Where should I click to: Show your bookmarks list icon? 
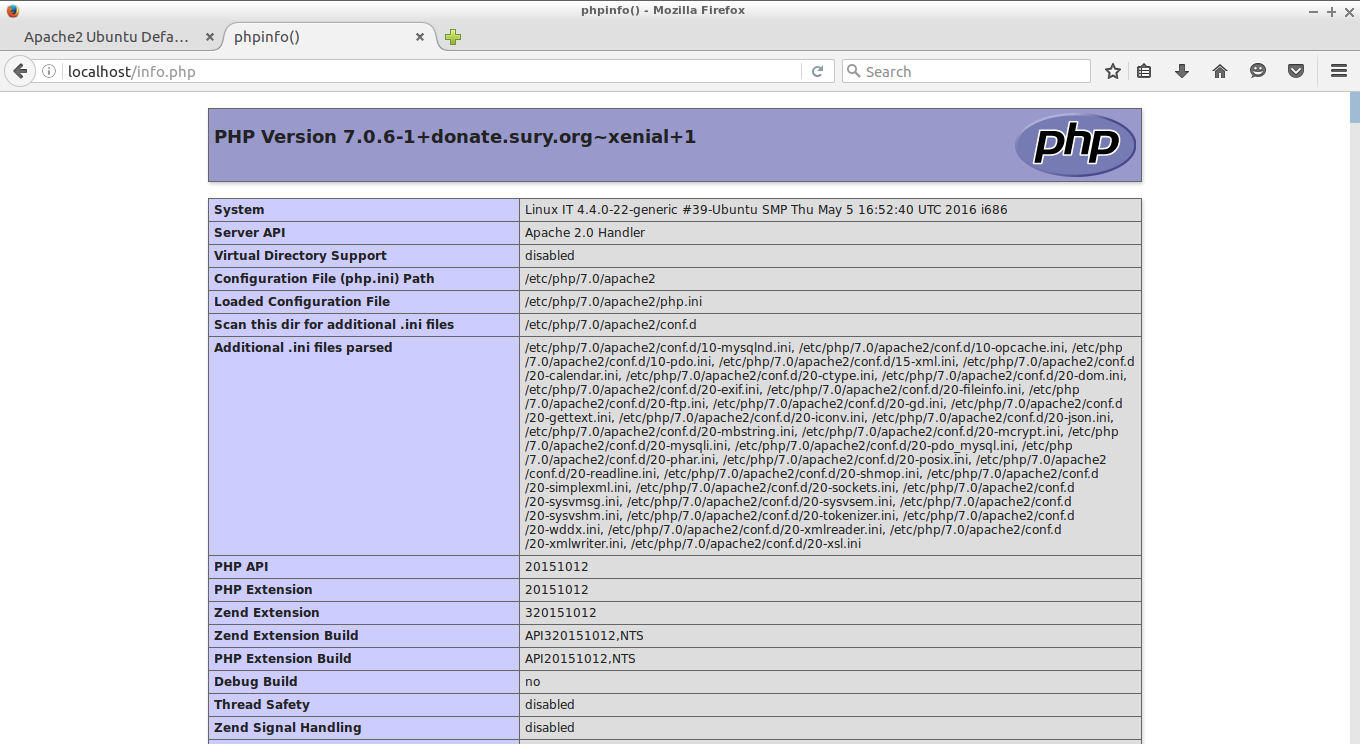[x=1145, y=71]
